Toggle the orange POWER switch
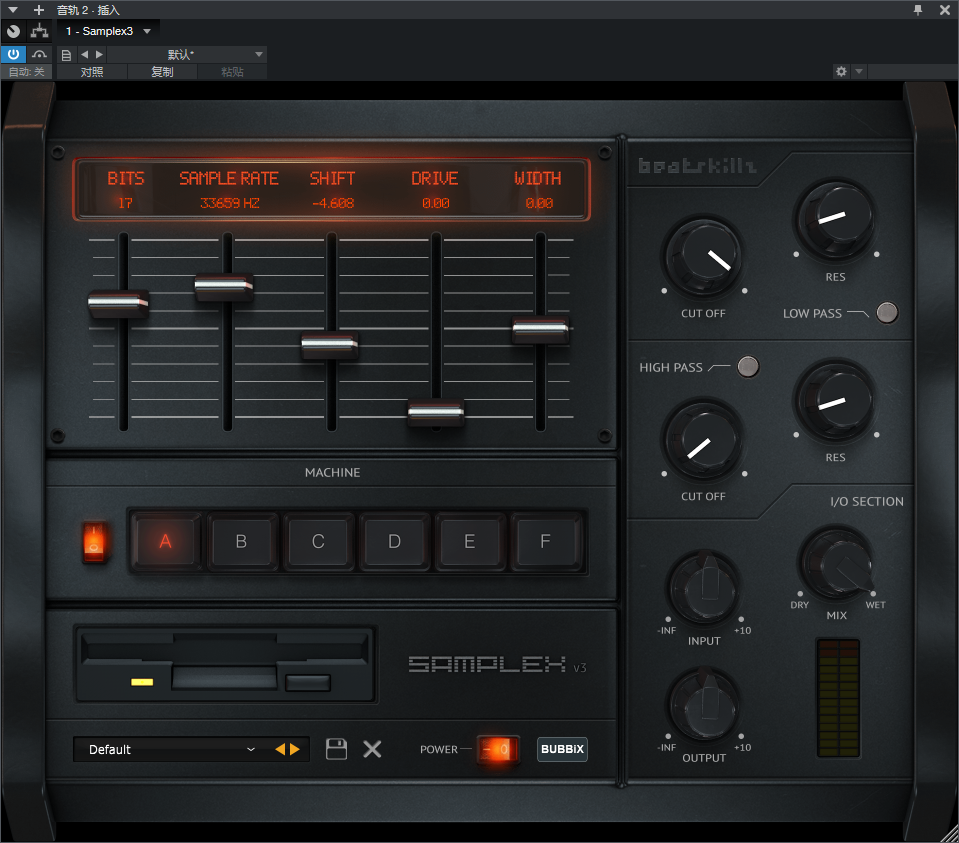 pos(498,749)
